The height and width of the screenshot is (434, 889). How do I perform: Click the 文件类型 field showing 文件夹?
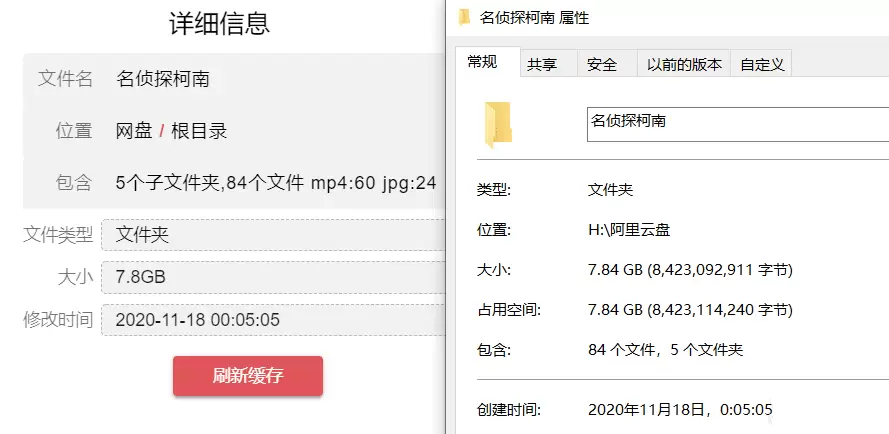[273, 235]
